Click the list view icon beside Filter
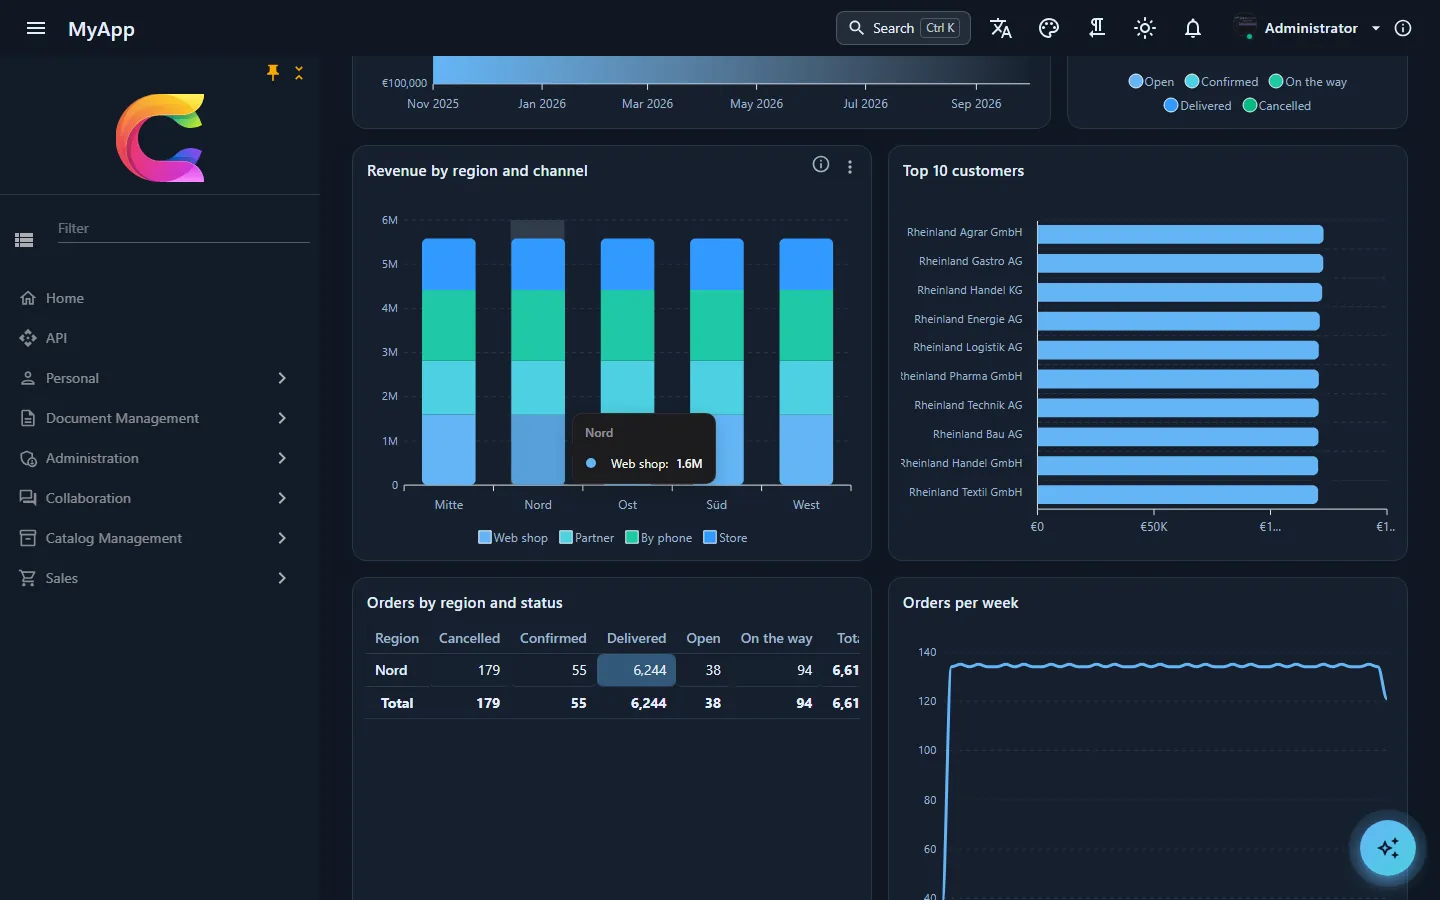Viewport: 1440px width, 900px height. 24,239
